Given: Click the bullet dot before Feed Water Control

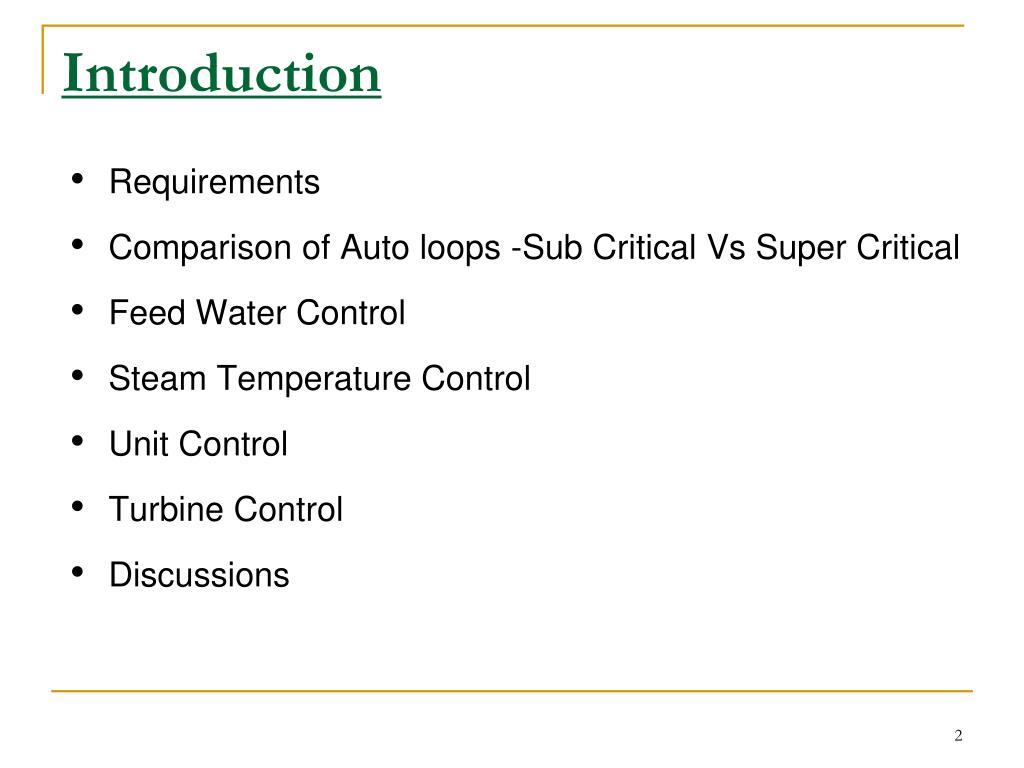Looking at the screenshot, I should click(x=78, y=310).
